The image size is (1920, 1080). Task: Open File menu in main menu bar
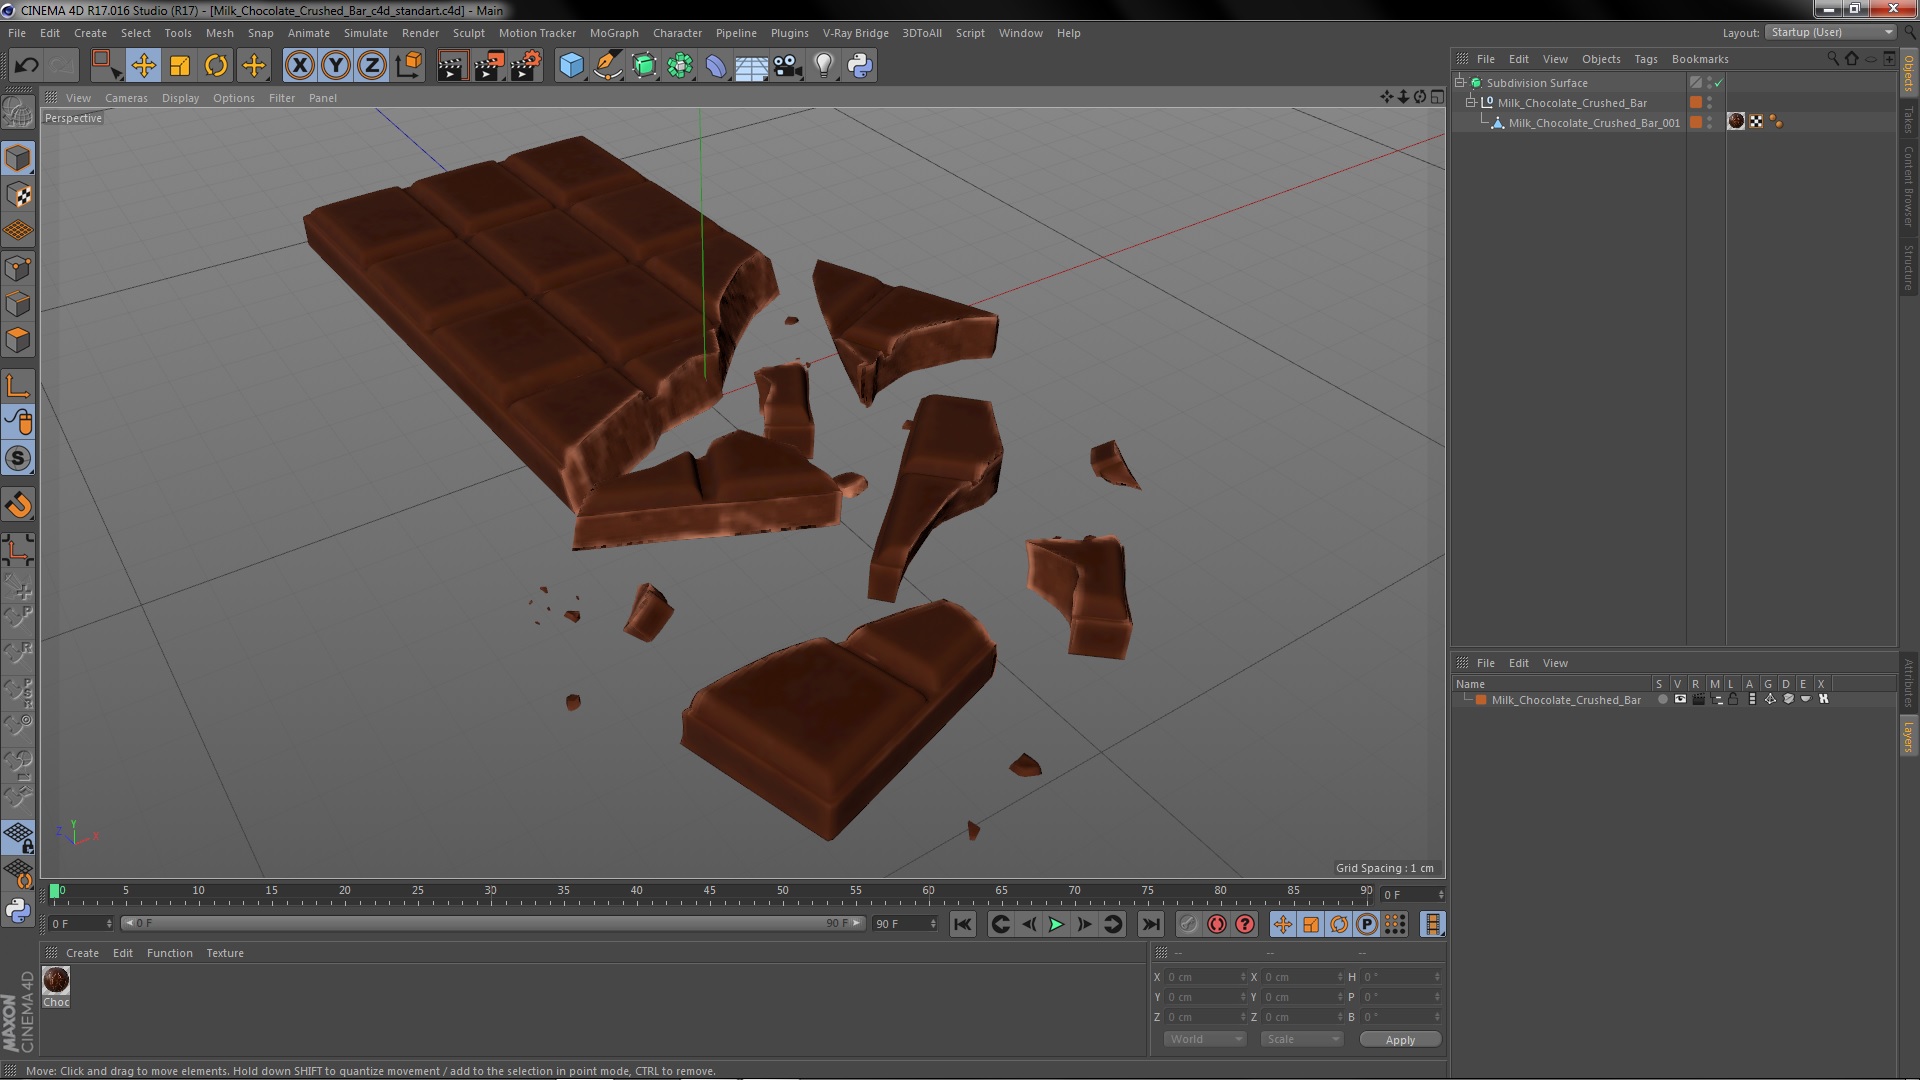[17, 33]
